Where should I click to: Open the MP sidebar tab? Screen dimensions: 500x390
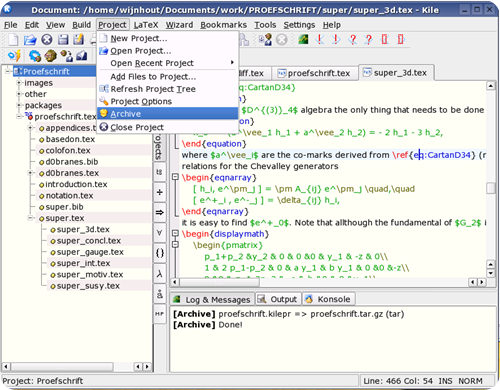160,314
